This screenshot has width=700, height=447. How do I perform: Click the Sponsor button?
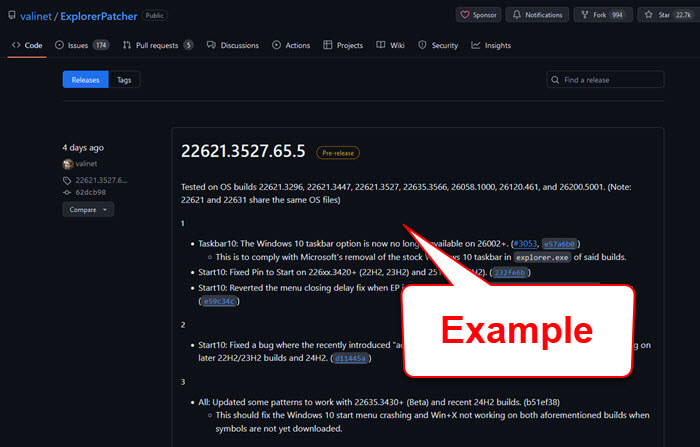pyautogui.click(x=479, y=15)
